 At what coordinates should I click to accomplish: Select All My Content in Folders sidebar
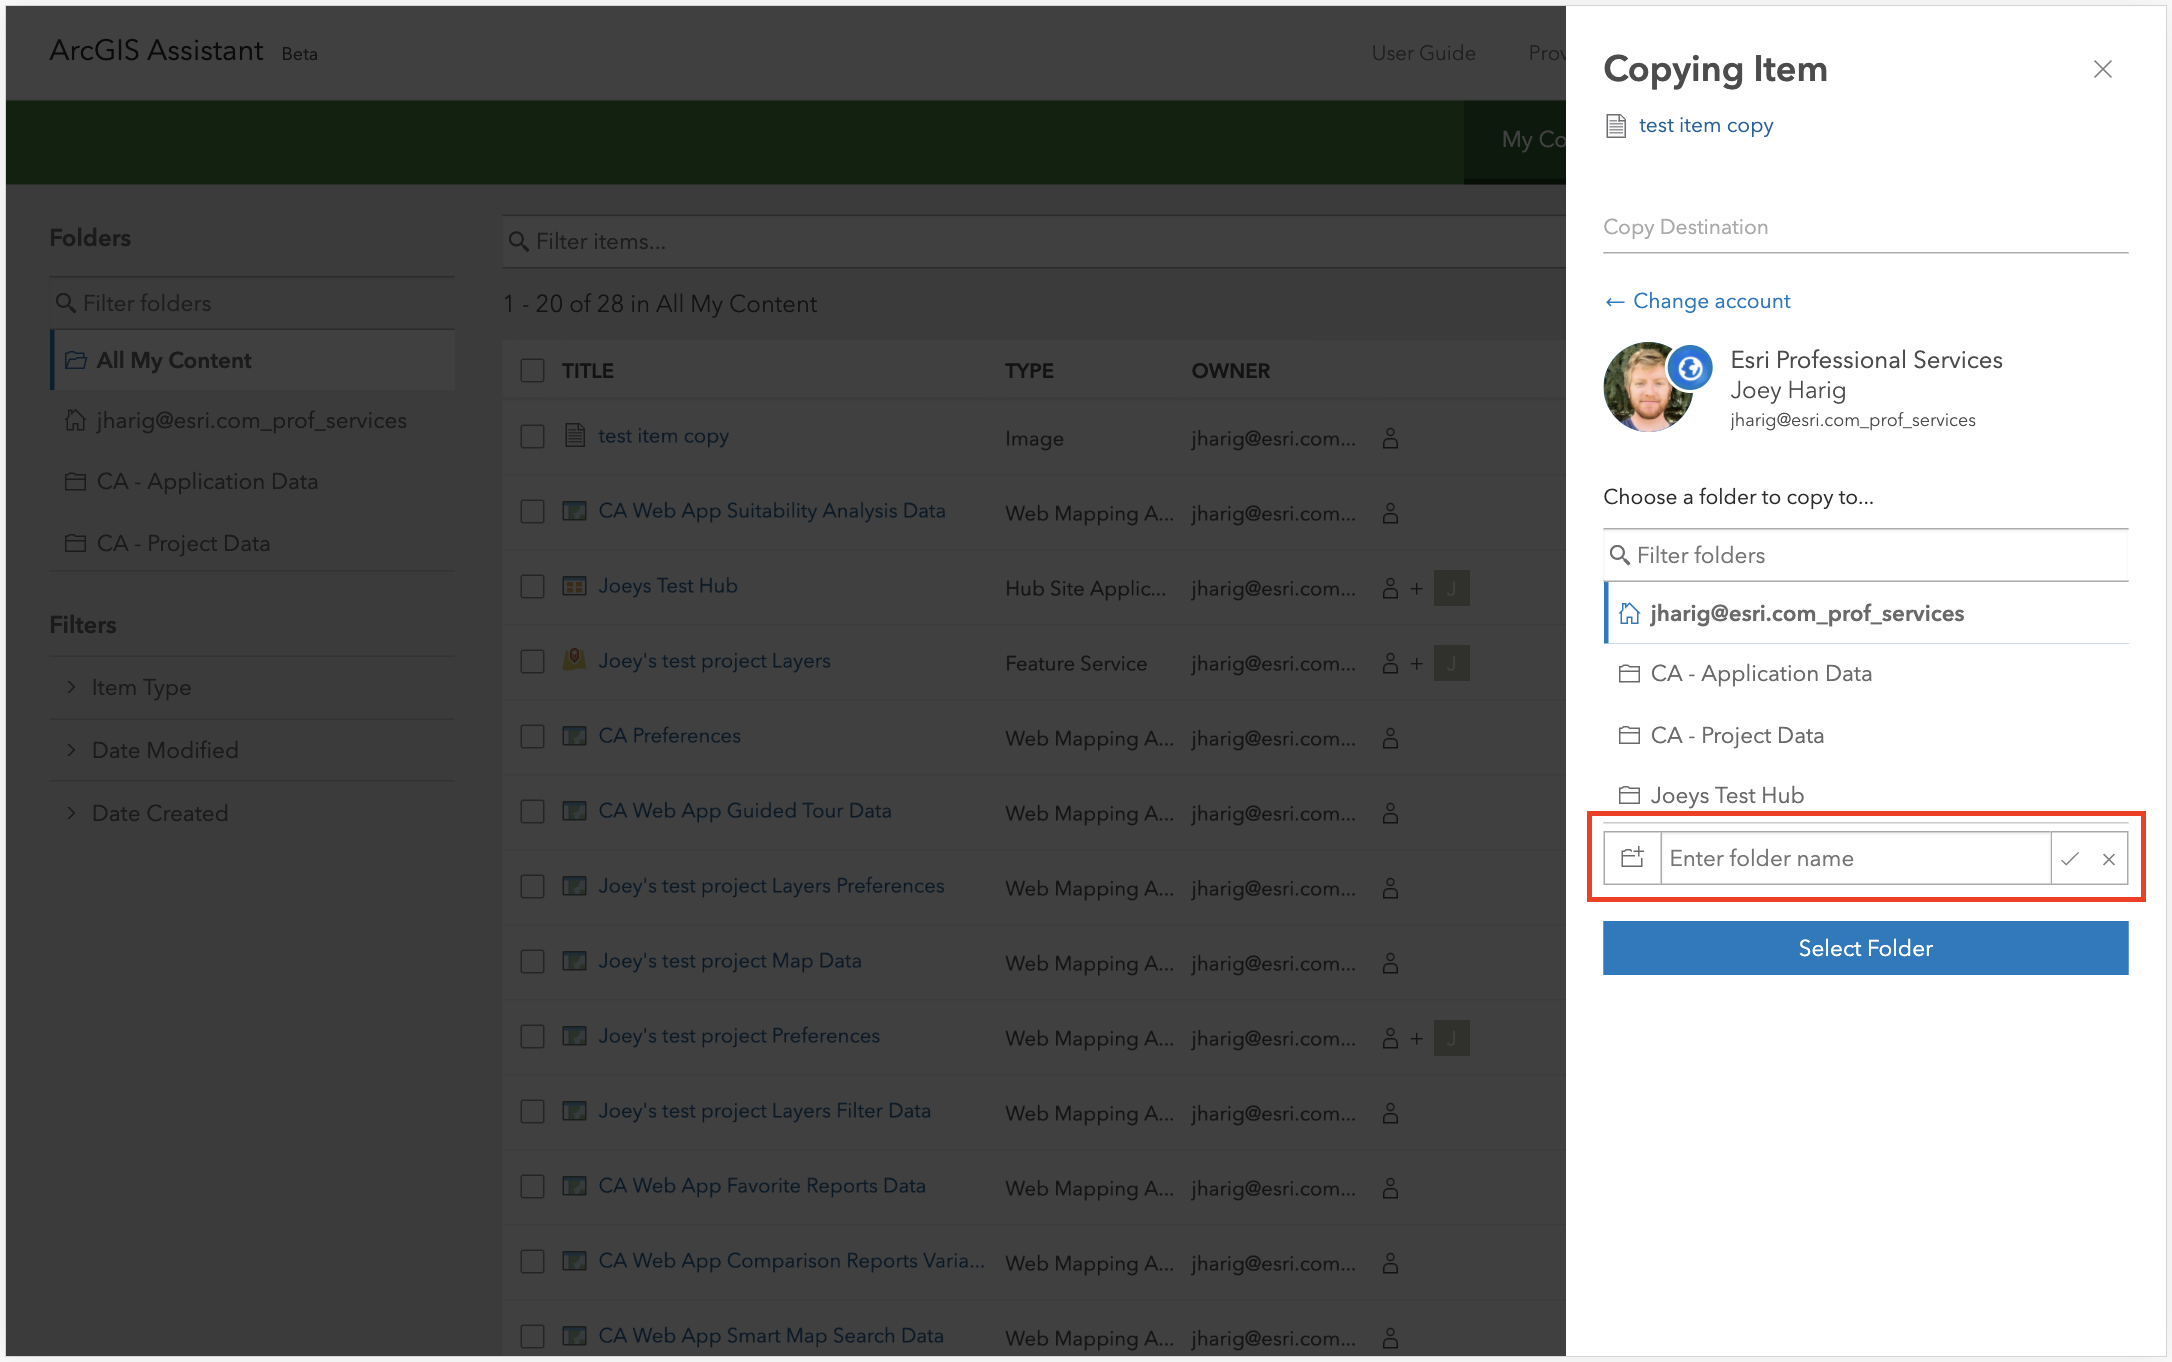[252, 360]
